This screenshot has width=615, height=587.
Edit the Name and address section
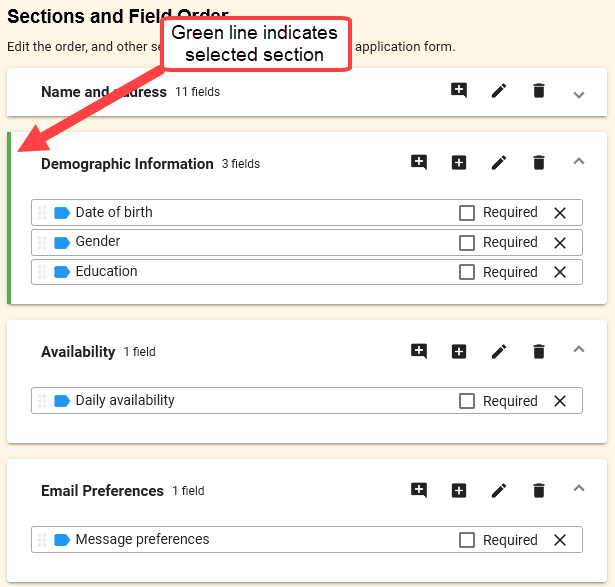(499, 91)
